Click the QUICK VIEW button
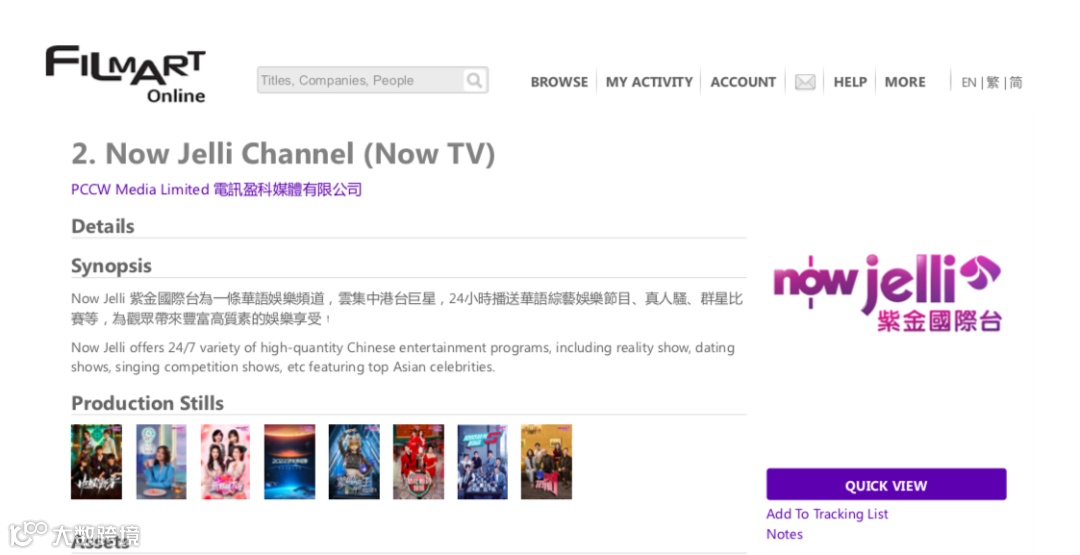The height and width of the screenshot is (555, 1080). click(886, 485)
